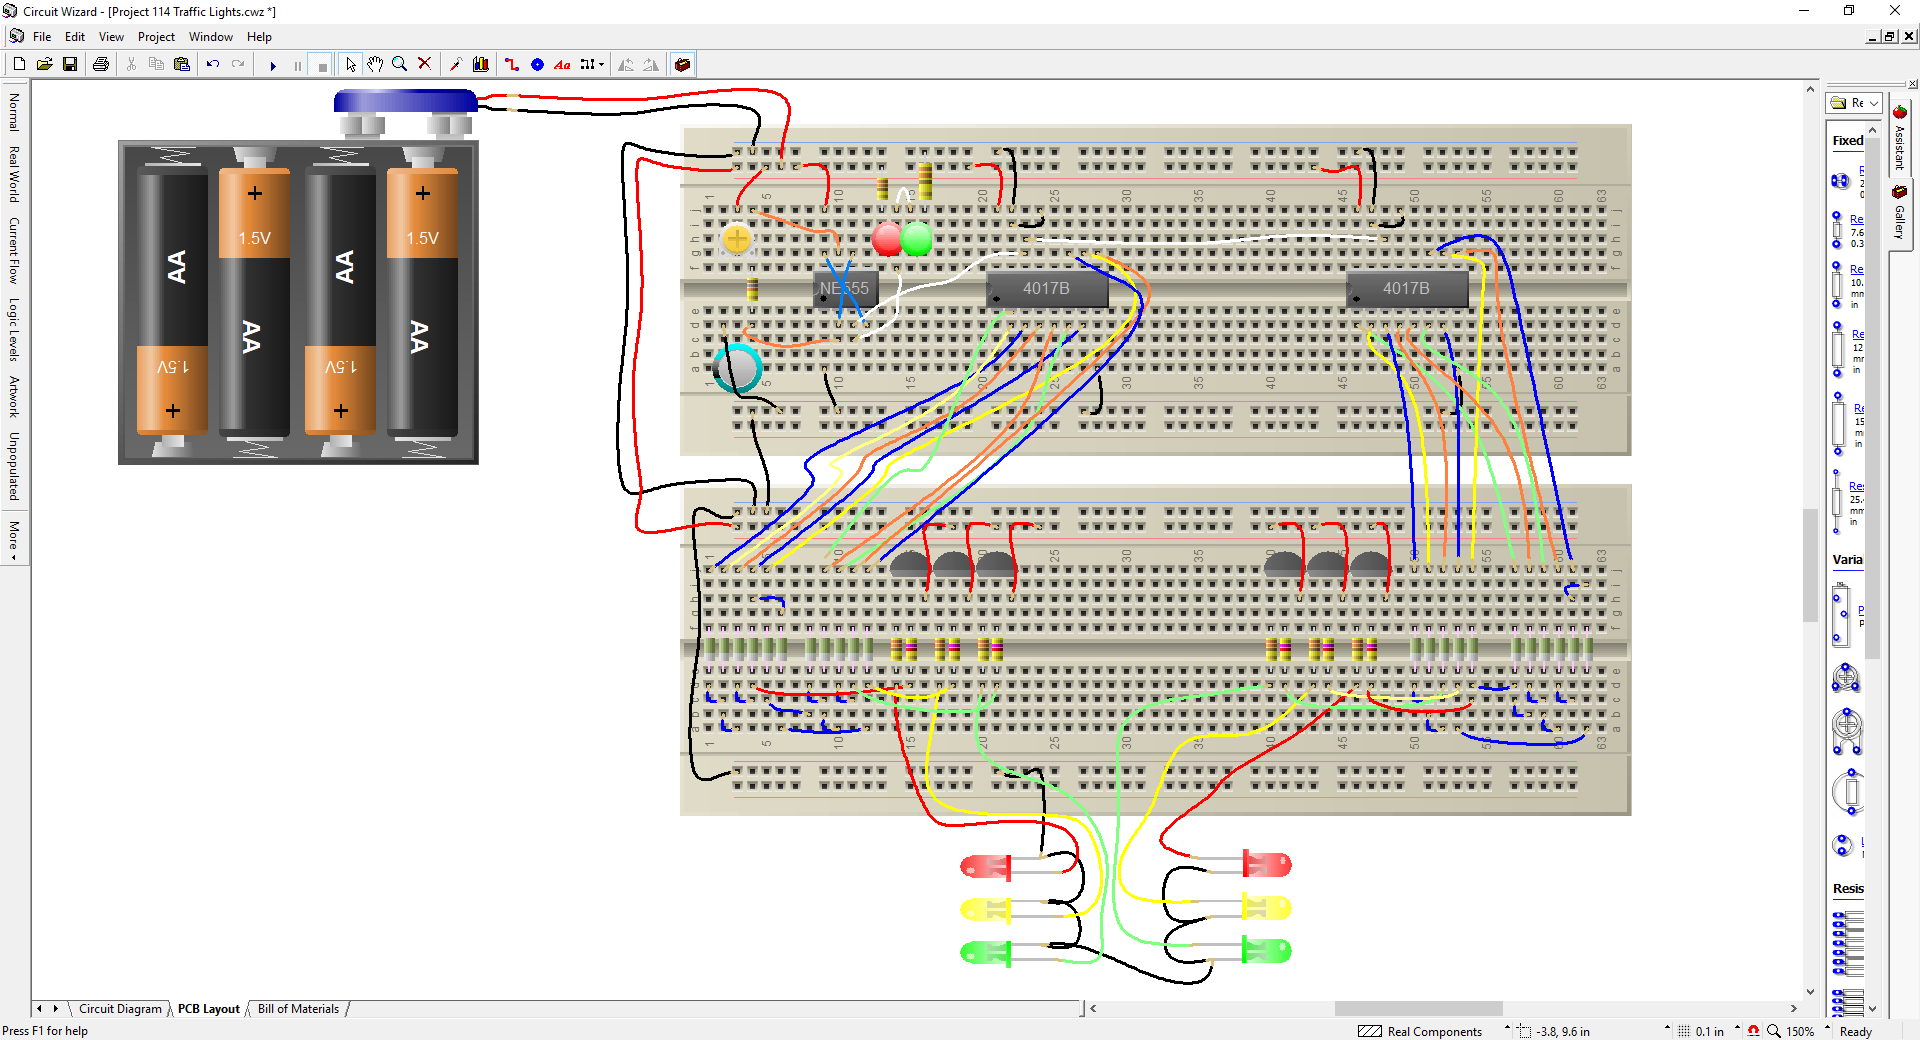Open the Project menu
The height and width of the screenshot is (1040, 1920).
click(x=156, y=37)
